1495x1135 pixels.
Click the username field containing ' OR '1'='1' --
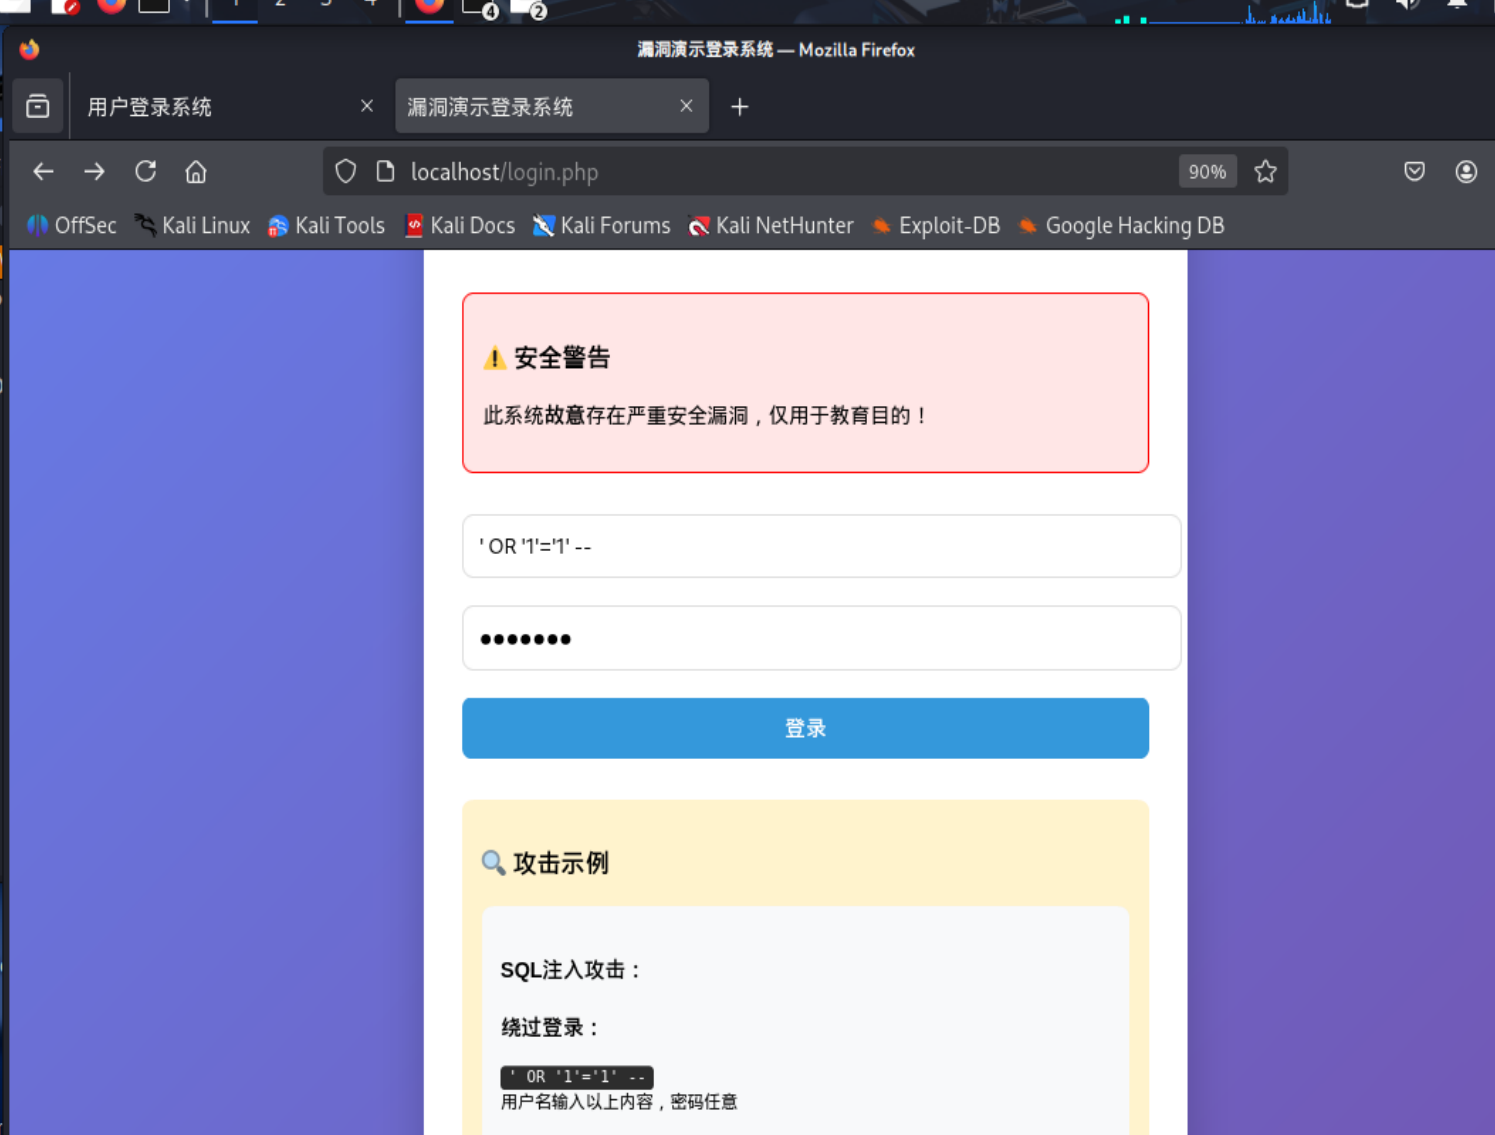[821, 546]
